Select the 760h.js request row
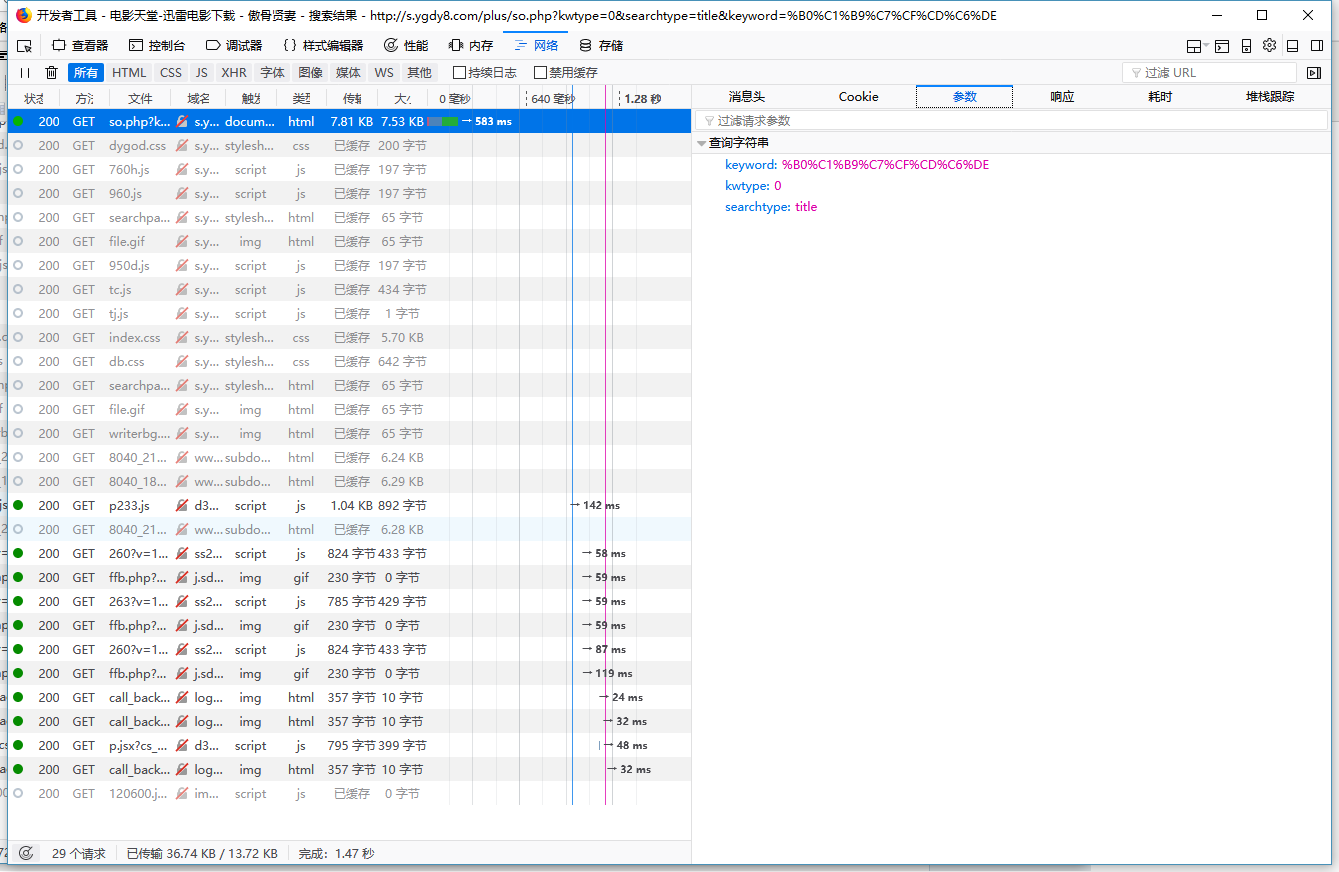 tap(349, 169)
